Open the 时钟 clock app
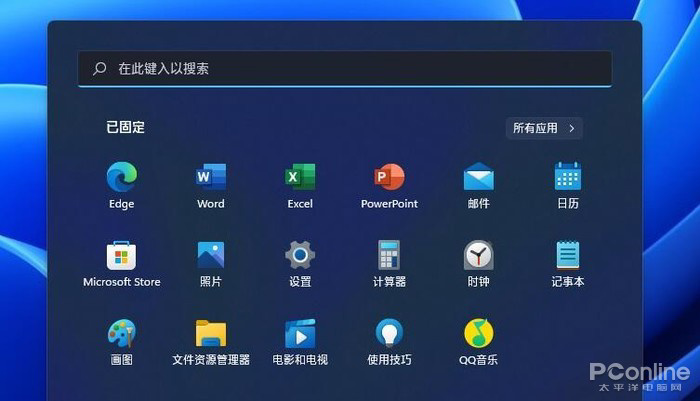Viewport: 700px width, 401px height. pos(479,255)
